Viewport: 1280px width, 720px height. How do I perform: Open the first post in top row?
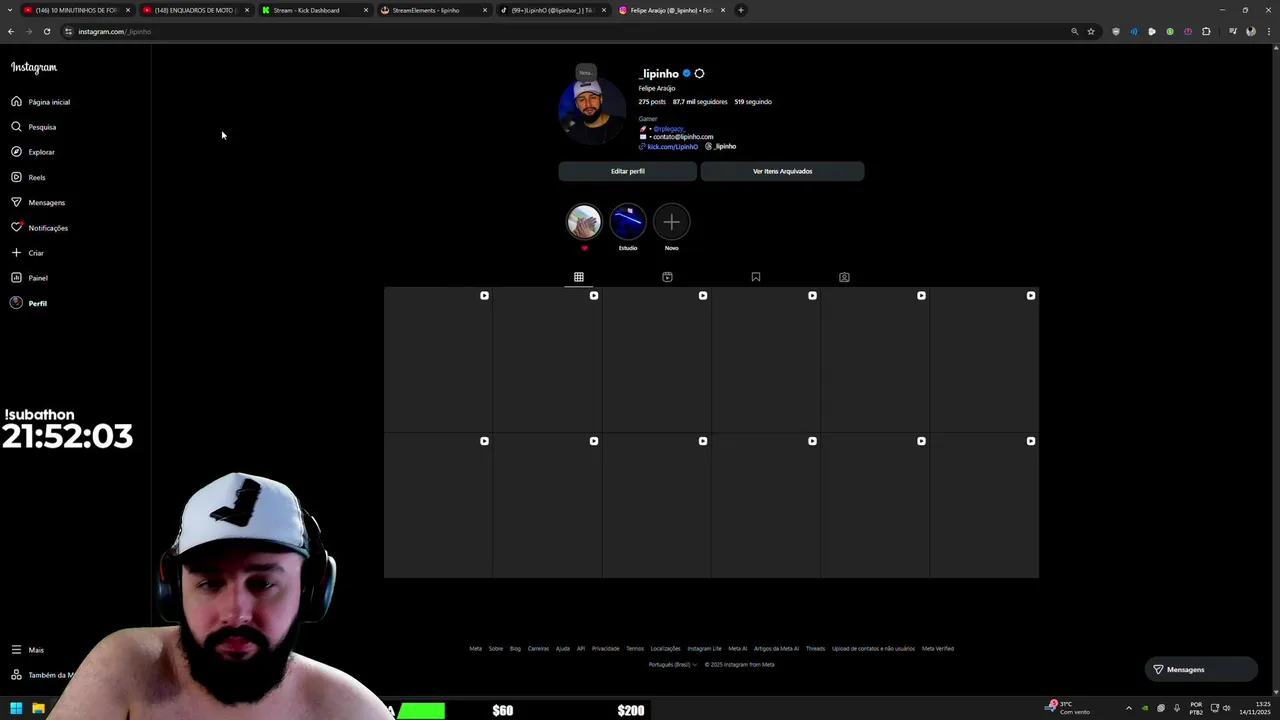(x=438, y=360)
